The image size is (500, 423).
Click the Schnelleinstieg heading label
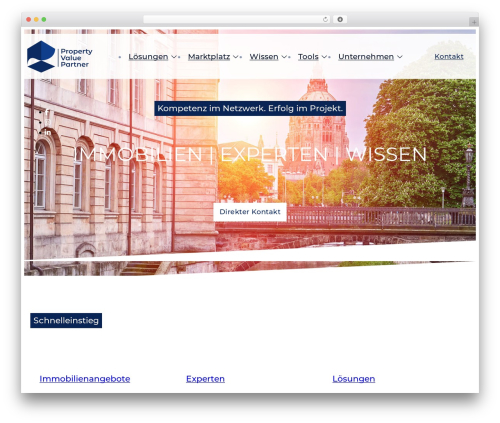click(66, 320)
